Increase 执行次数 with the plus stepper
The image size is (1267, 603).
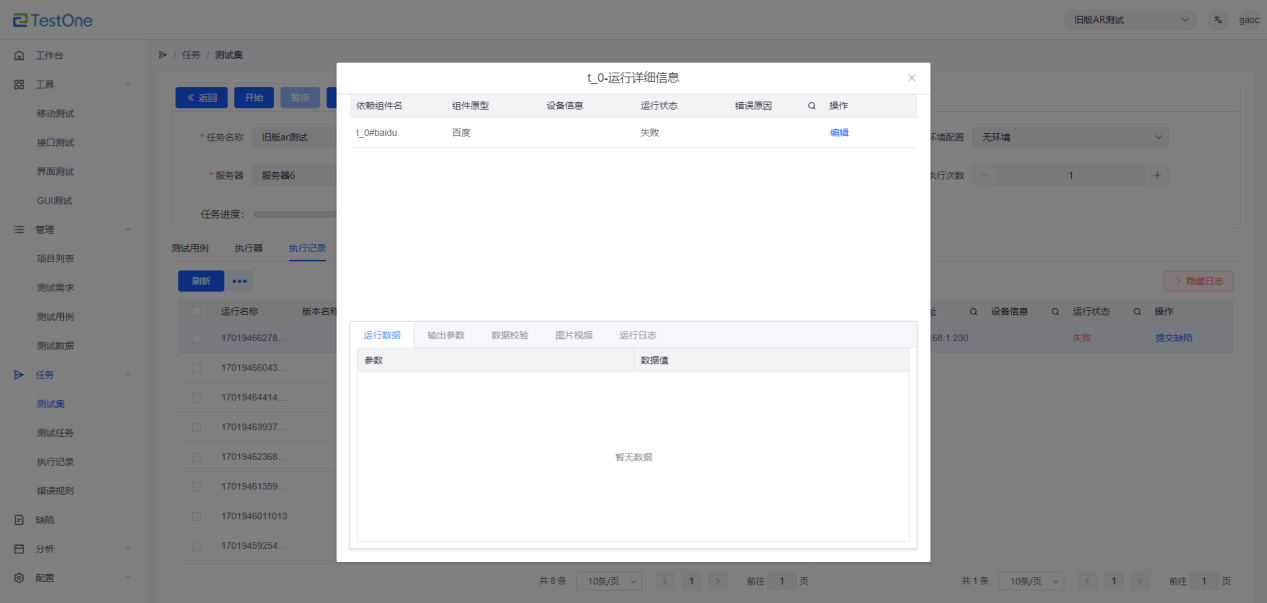[1157, 175]
